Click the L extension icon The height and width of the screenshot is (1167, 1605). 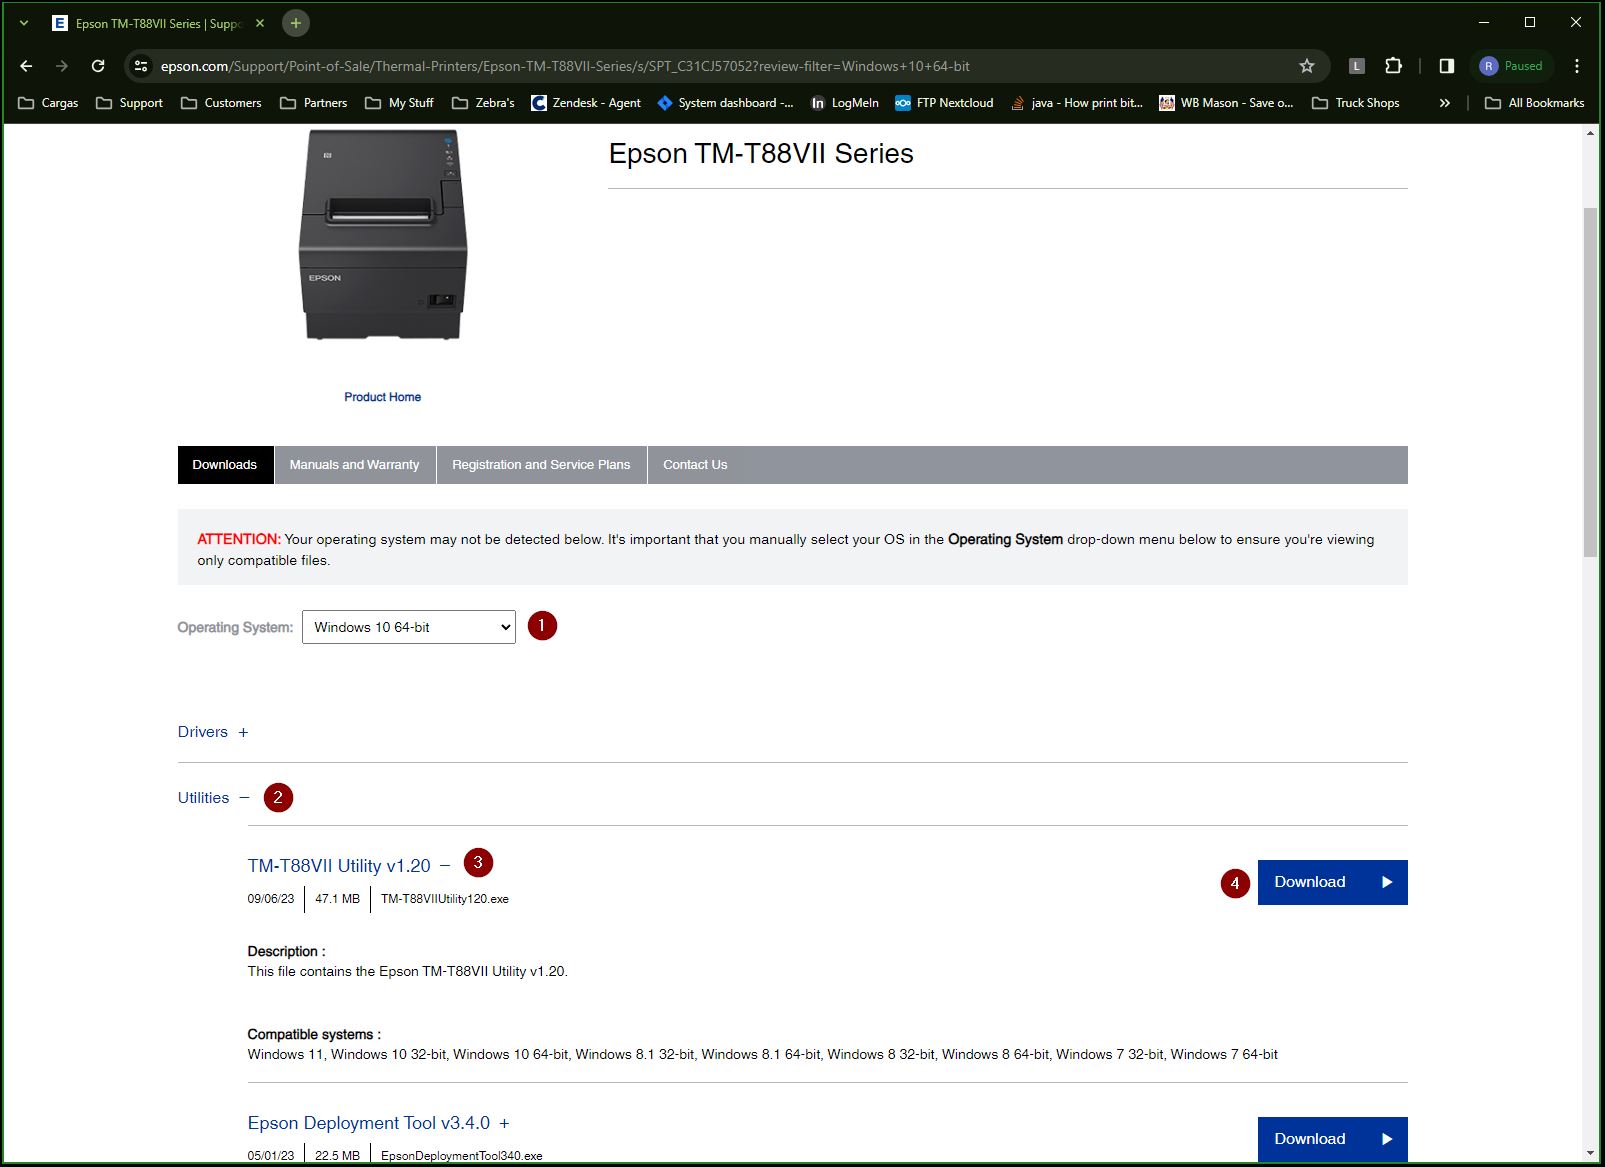(1357, 66)
